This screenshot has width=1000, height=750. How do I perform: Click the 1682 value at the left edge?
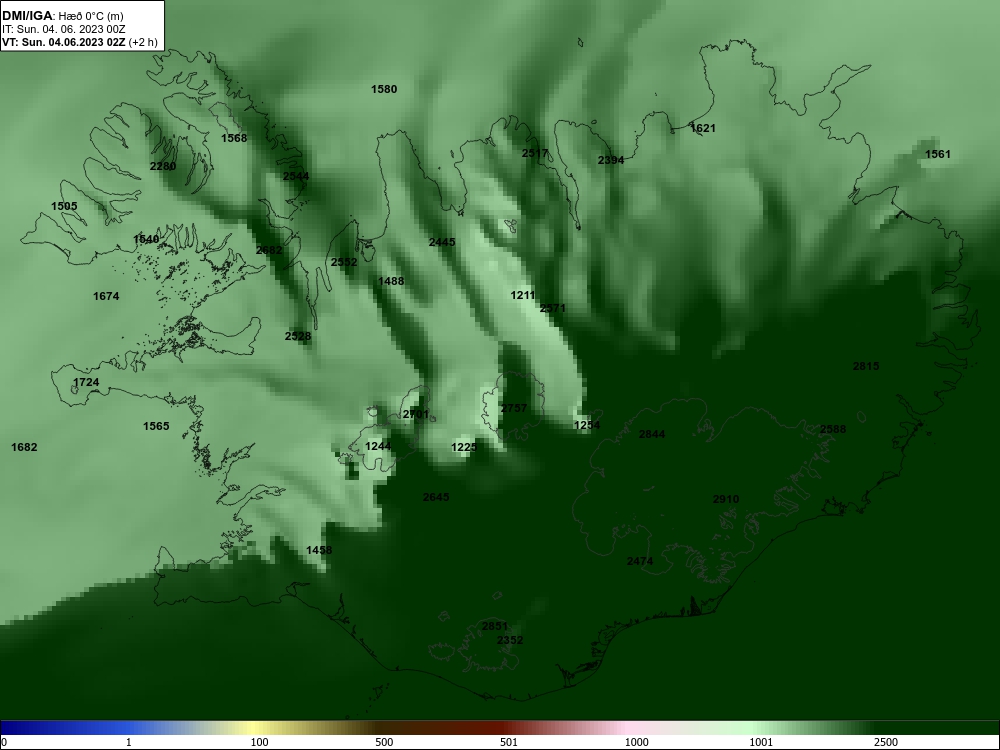[x=24, y=448]
